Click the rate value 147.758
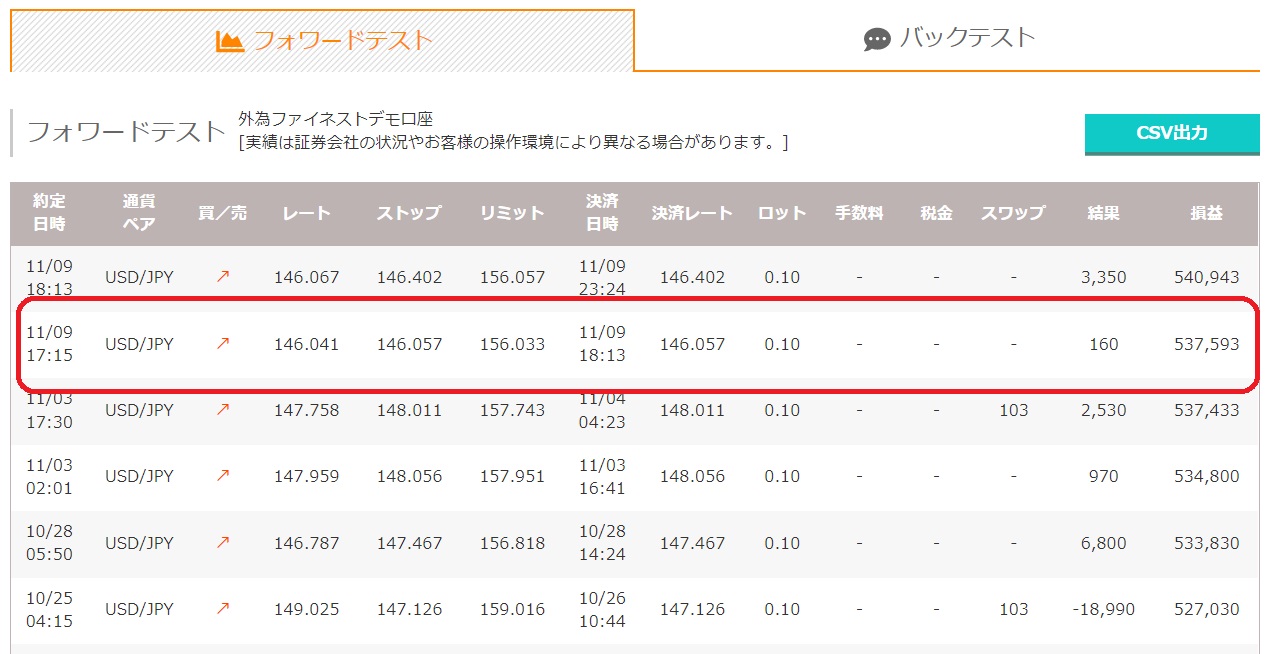The image size is (1267, 654). pos(306,410)
